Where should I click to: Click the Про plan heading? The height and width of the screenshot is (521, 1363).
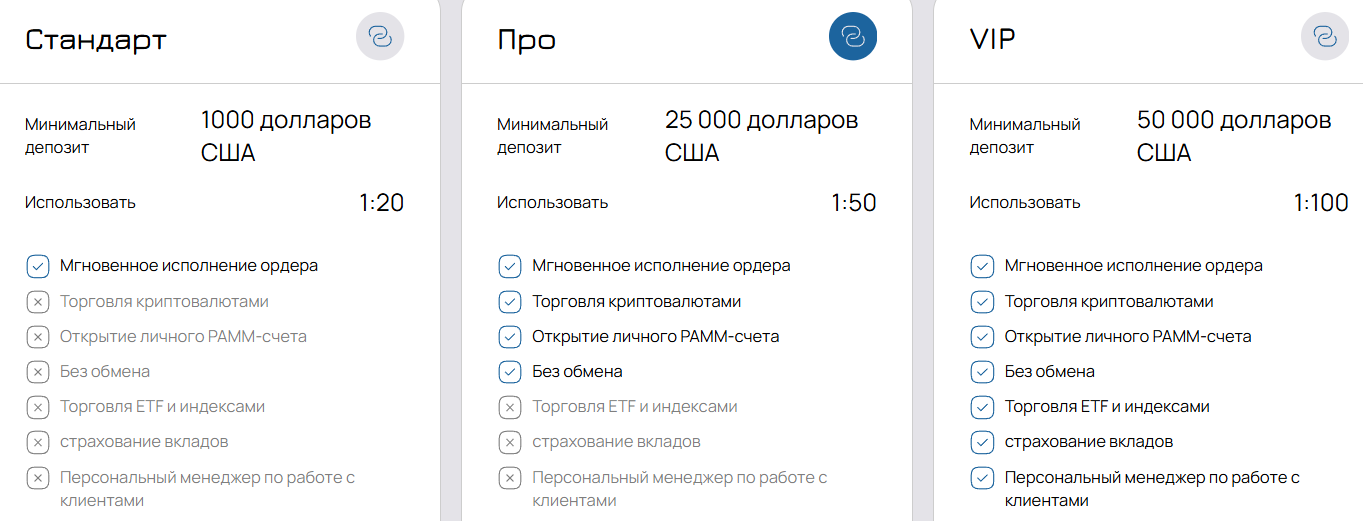527,39
